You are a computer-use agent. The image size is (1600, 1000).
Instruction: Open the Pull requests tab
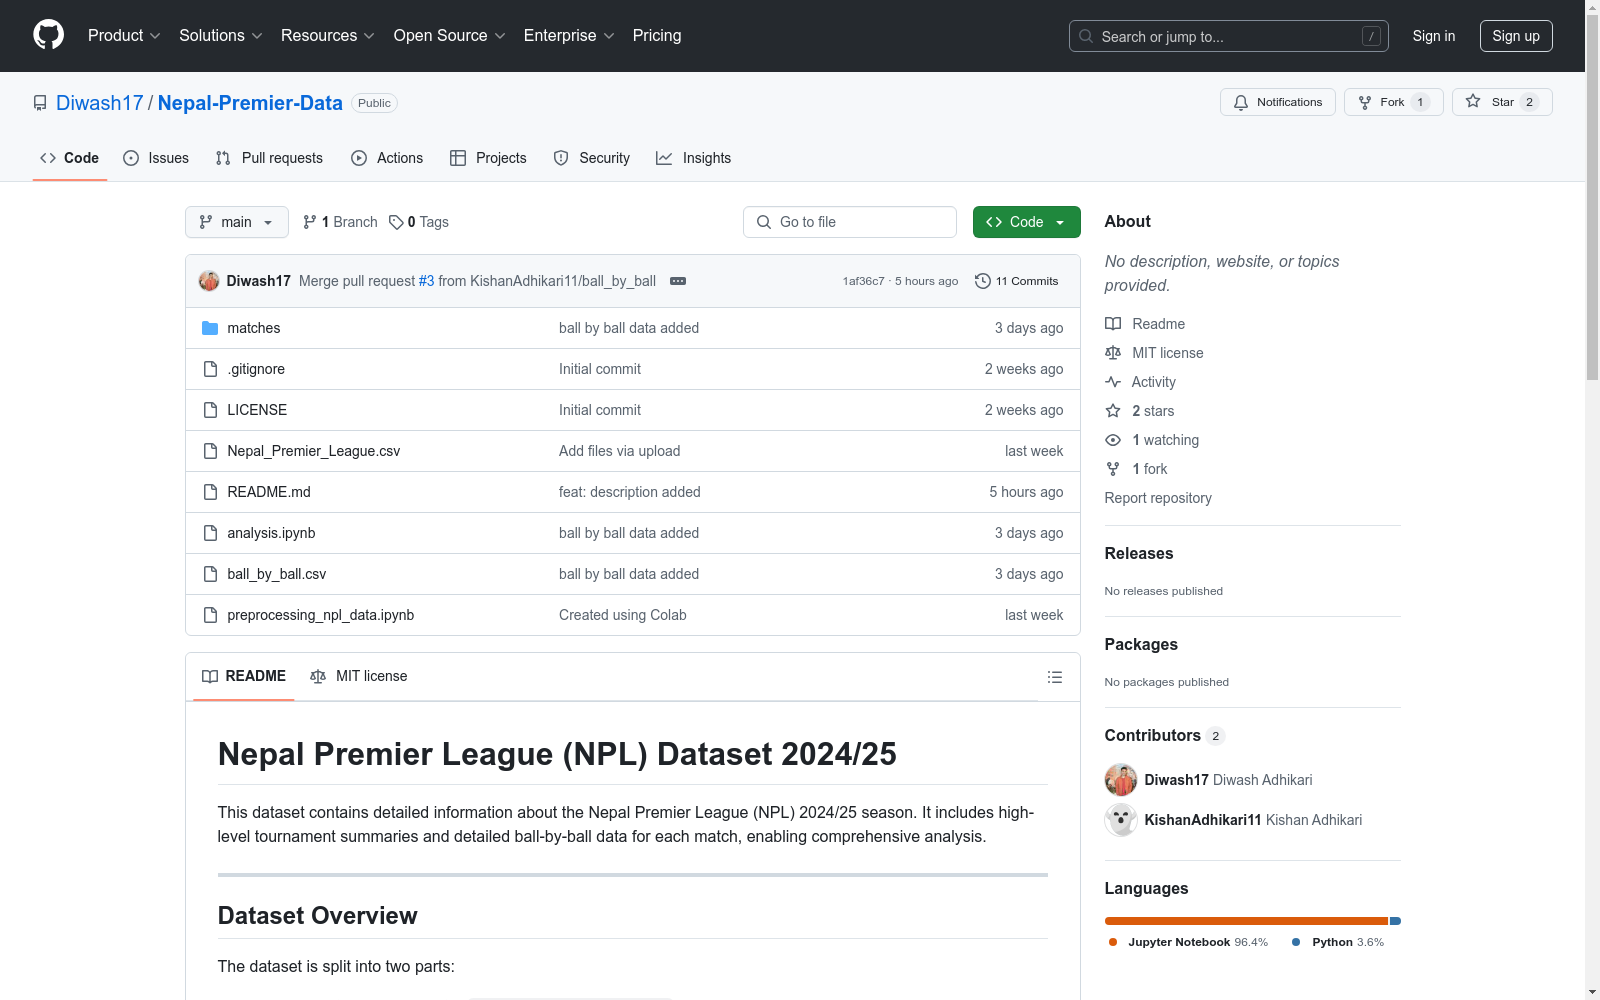pyautogui.click(x=269, y=158)
